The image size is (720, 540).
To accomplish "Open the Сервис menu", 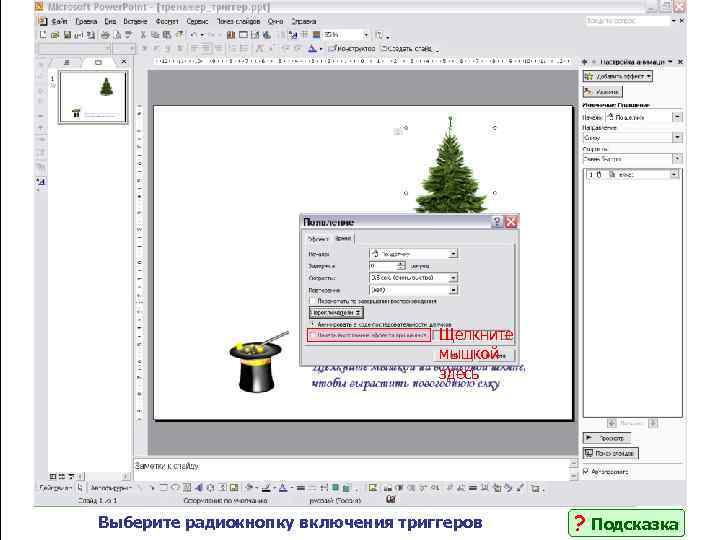I will (x=197, y=22).
